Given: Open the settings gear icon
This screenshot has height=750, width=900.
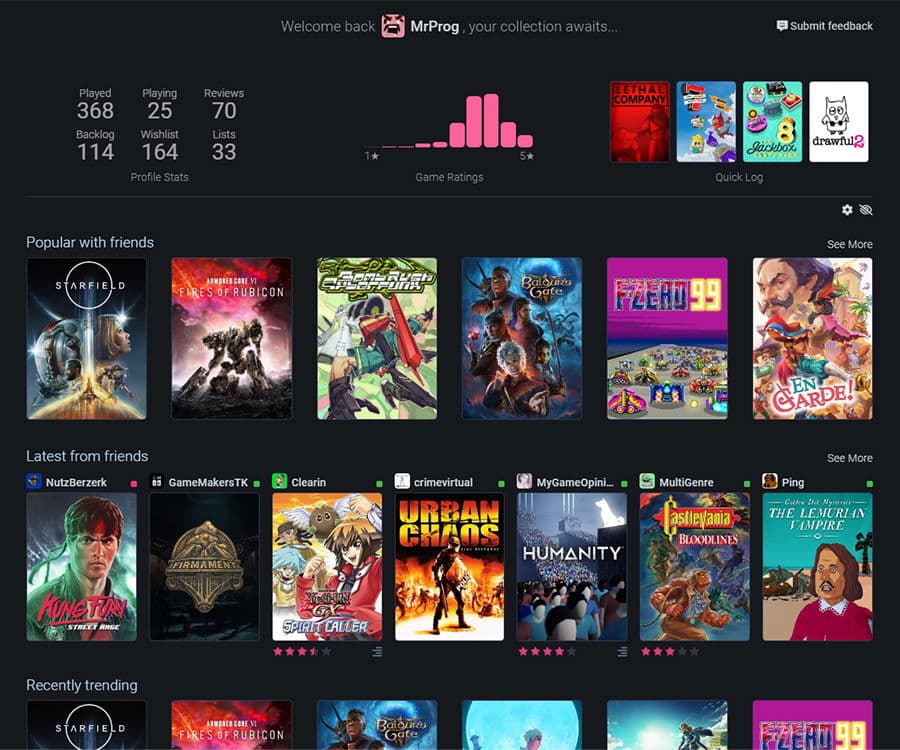Looking at the screenshot, I should click(x=847, y=209).
